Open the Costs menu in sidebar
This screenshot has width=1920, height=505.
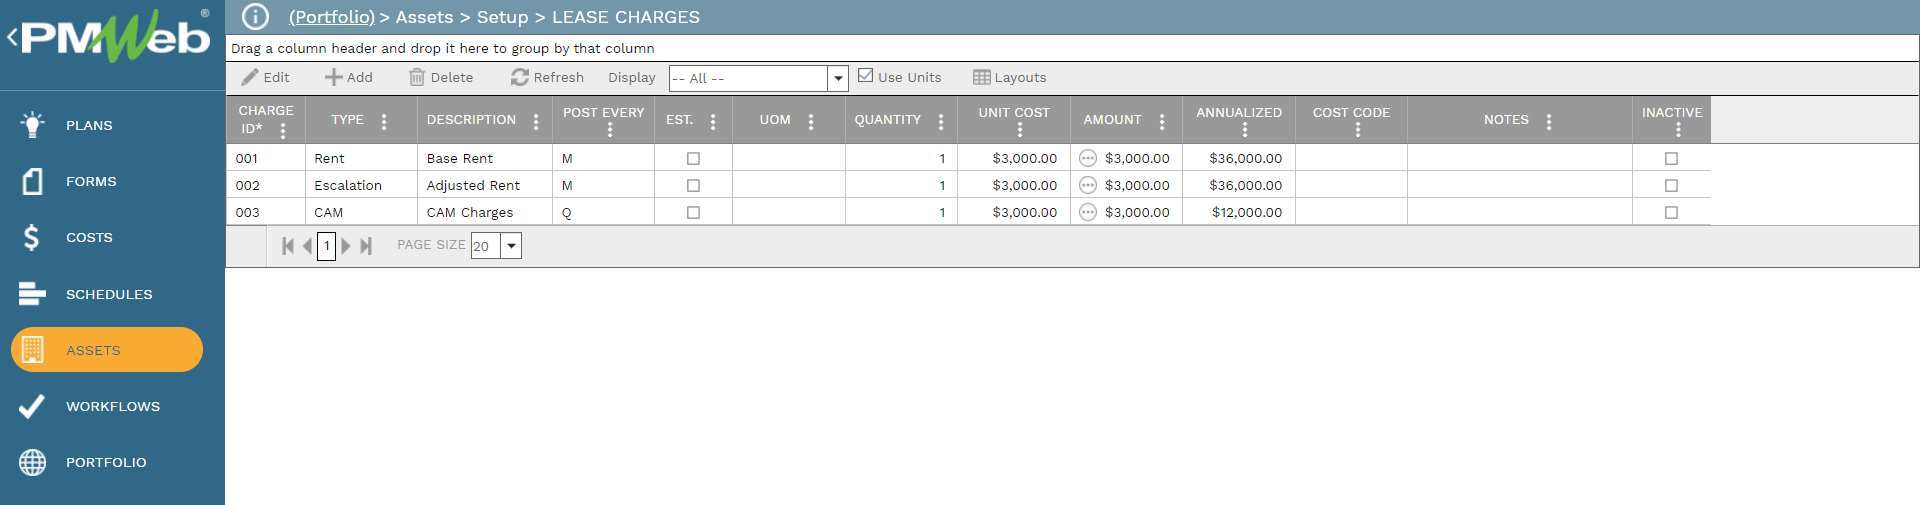tap(89, 237)
